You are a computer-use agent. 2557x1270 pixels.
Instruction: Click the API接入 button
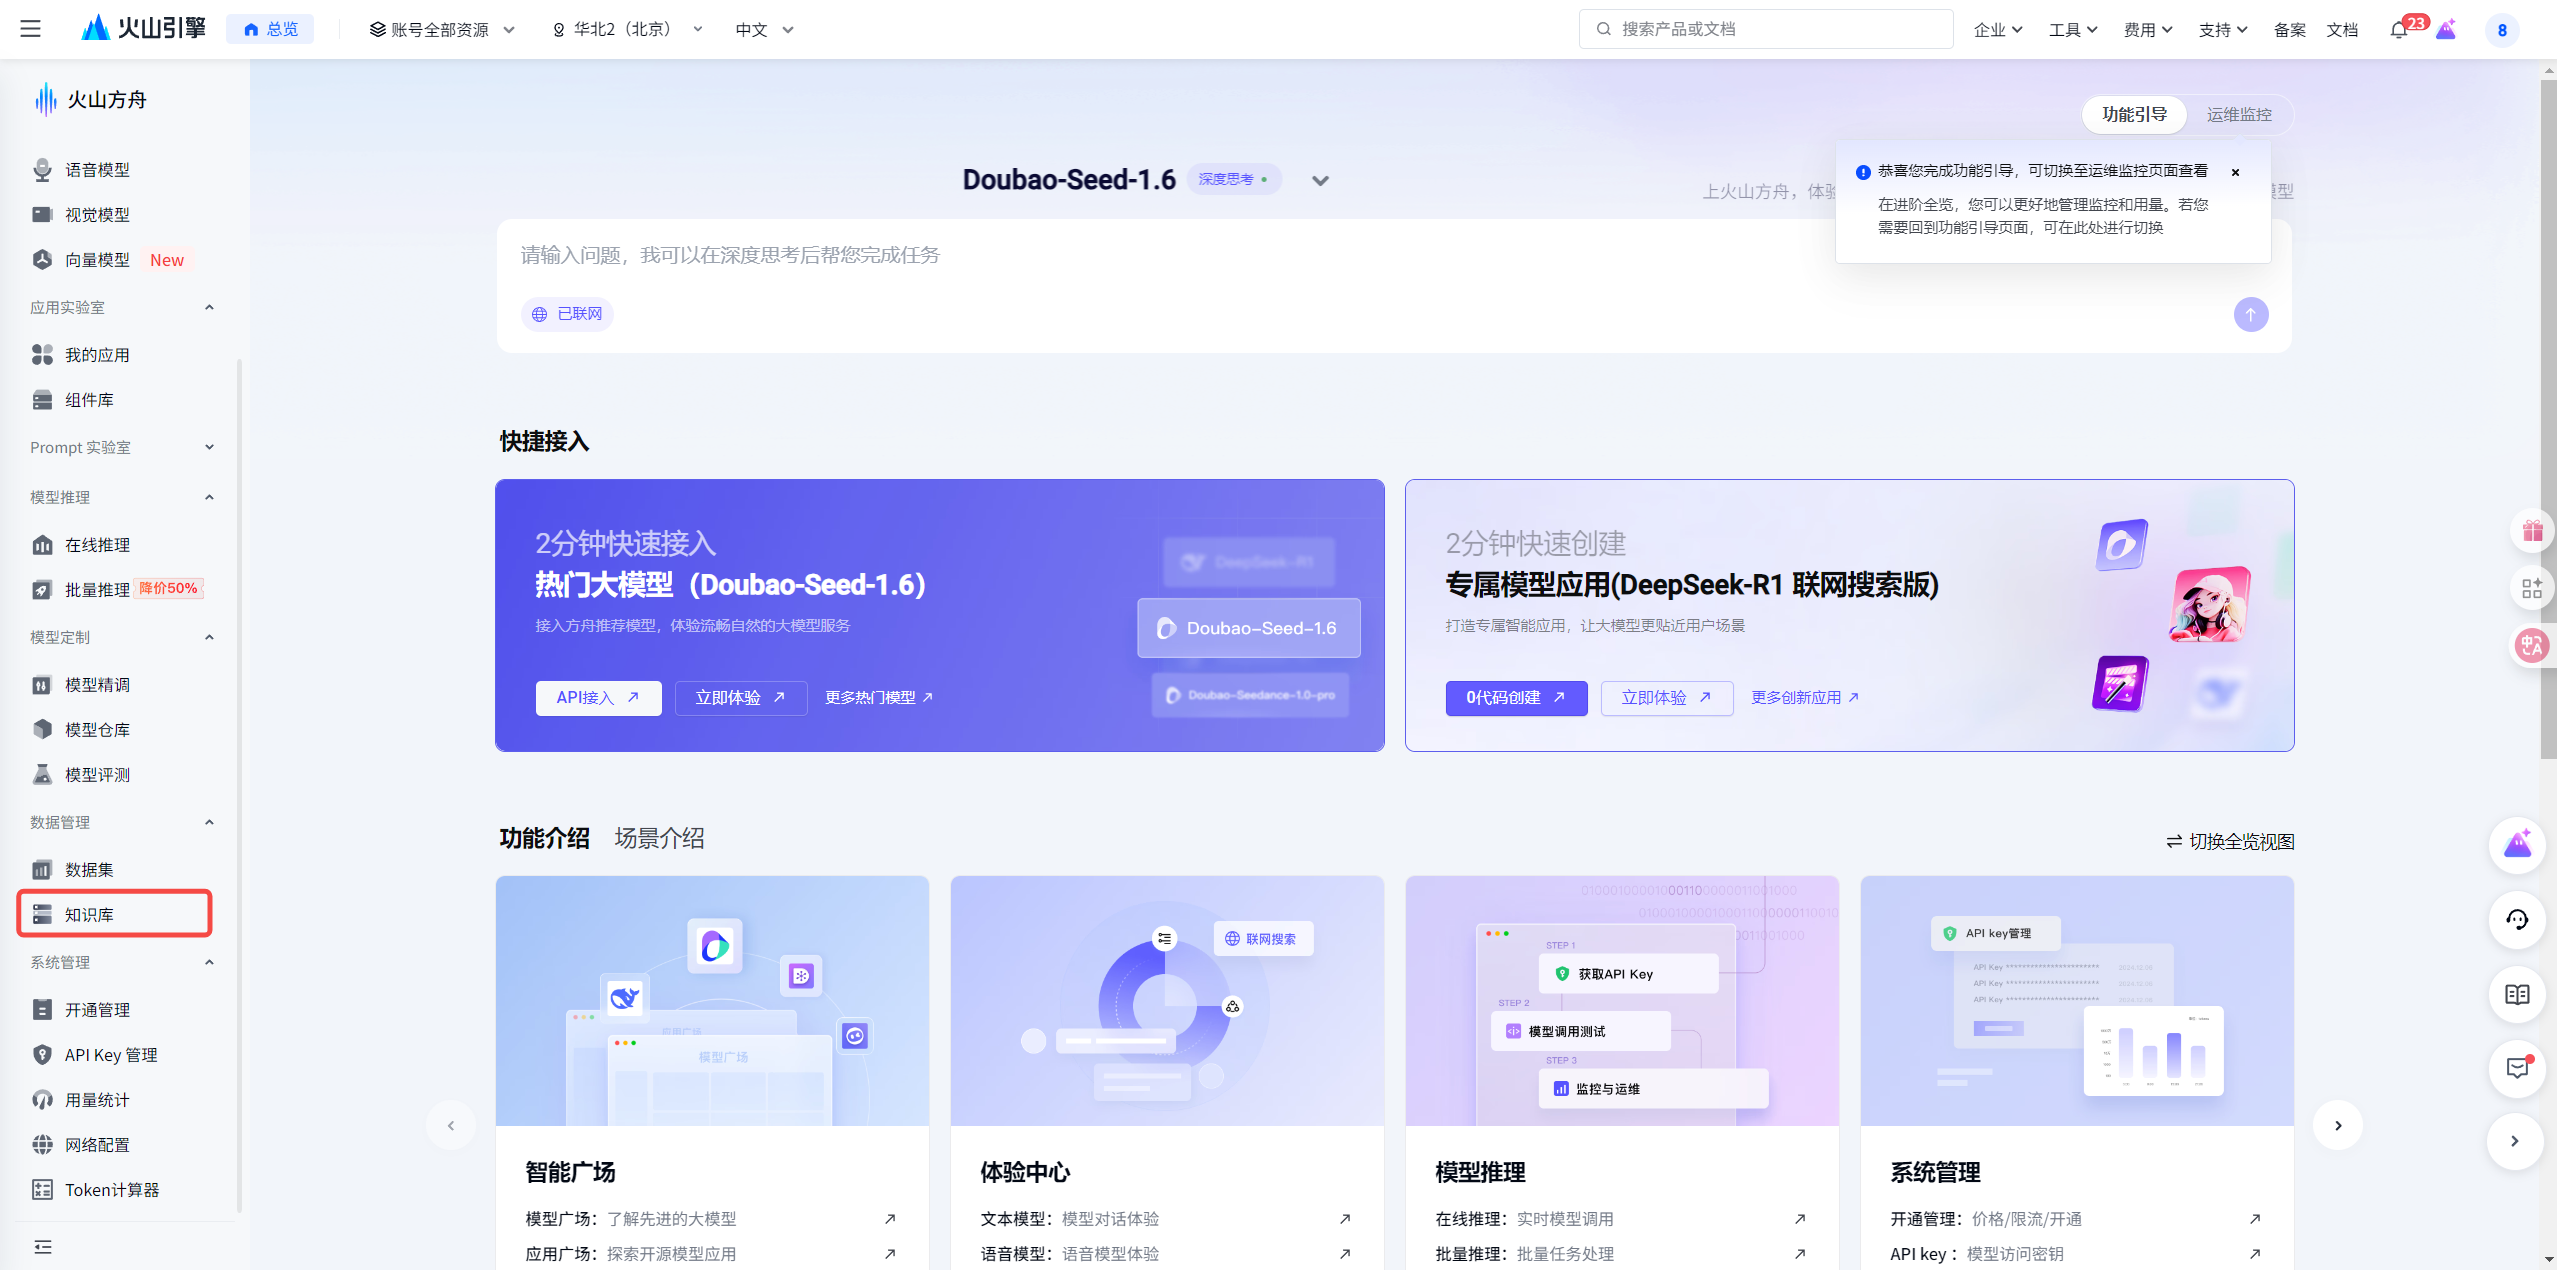click(598, 698)
